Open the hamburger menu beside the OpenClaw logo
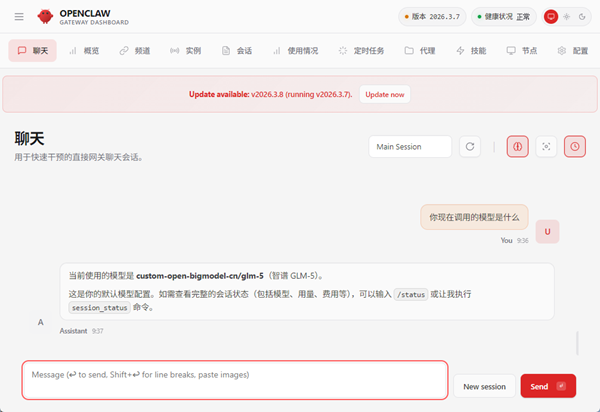Screen dimensions: 600x412 pos(19,17)
